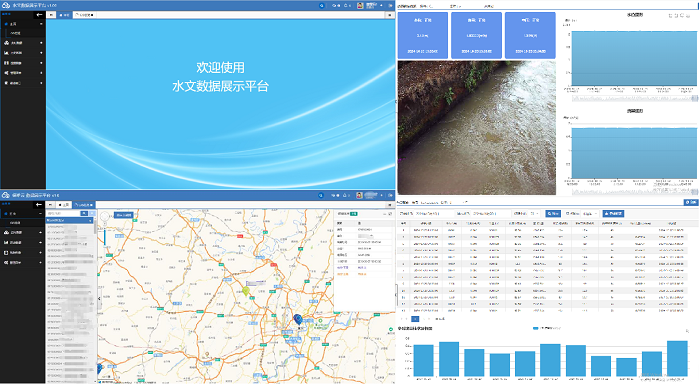Switch to the second tab in the welcome window tab bar

point(84,15)
